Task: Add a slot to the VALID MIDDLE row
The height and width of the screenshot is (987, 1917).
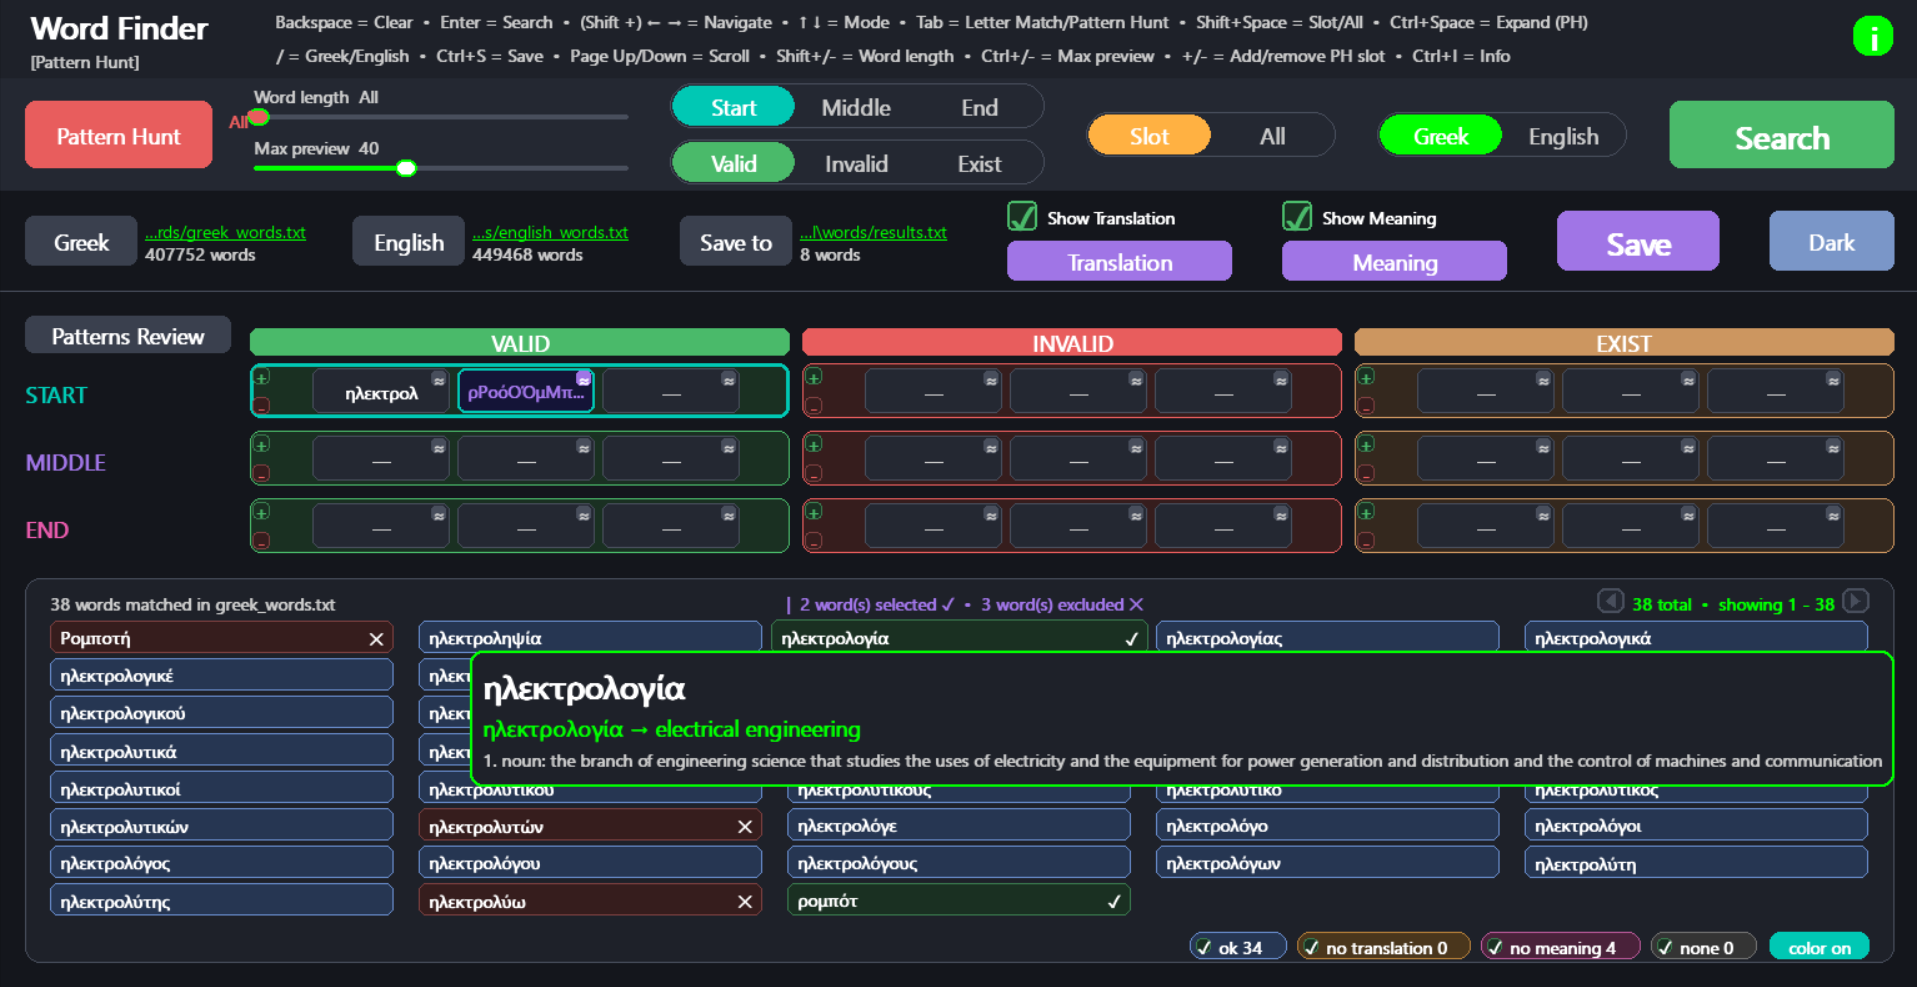Action: 262,445
